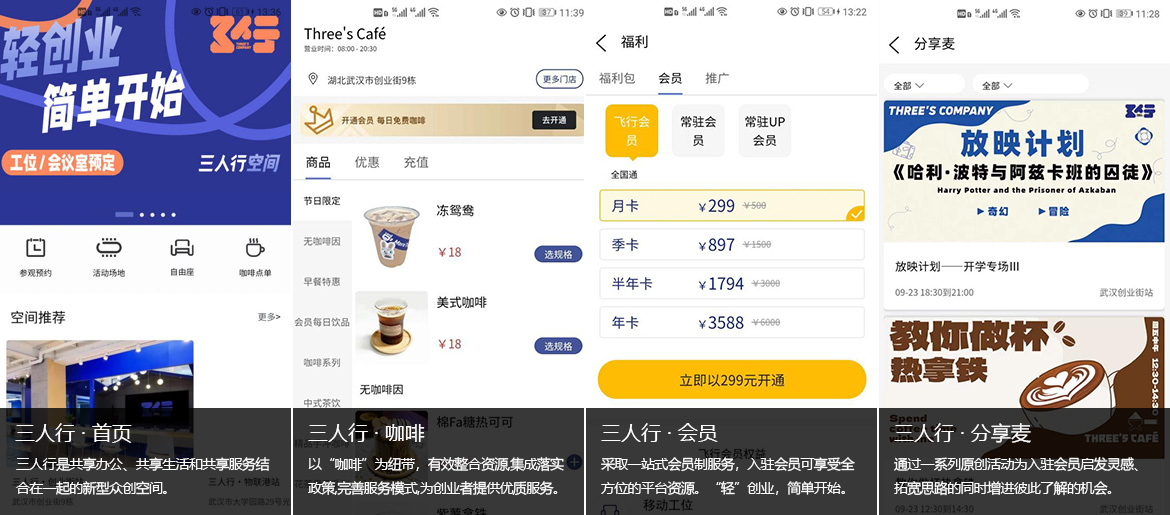Tap the location pin beside 湖北武汉市创业街9栋
Viewport: 1170px width, 515px height.
click(313, 79)
